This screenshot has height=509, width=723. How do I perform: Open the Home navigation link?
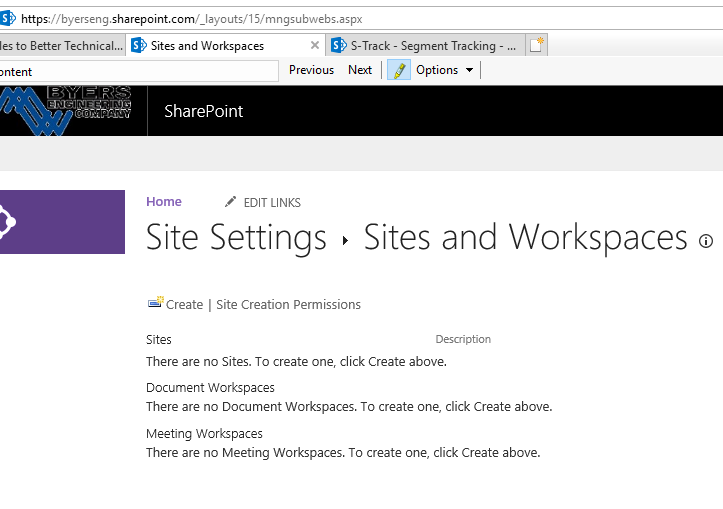pos(164,202)
